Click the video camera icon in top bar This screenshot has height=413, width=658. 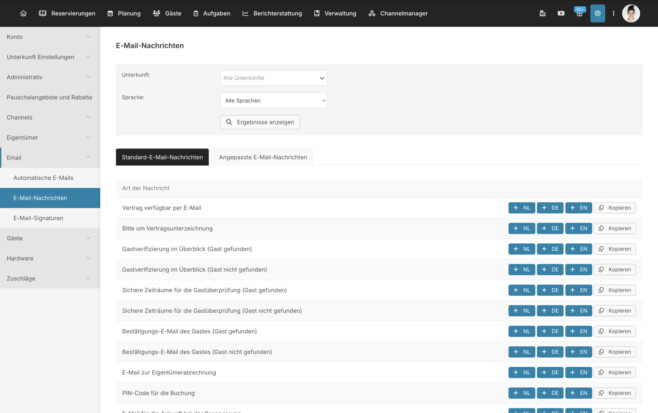click(561, 13)
